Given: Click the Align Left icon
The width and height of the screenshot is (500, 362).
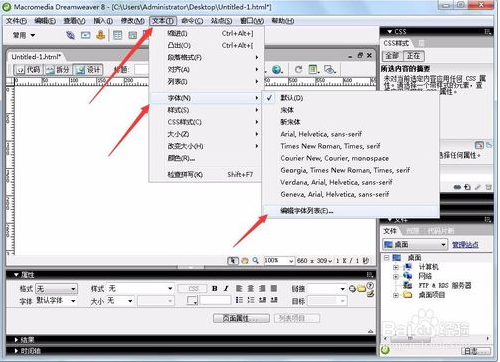Looking at the screenshot, I should click(x=239, y=289).
